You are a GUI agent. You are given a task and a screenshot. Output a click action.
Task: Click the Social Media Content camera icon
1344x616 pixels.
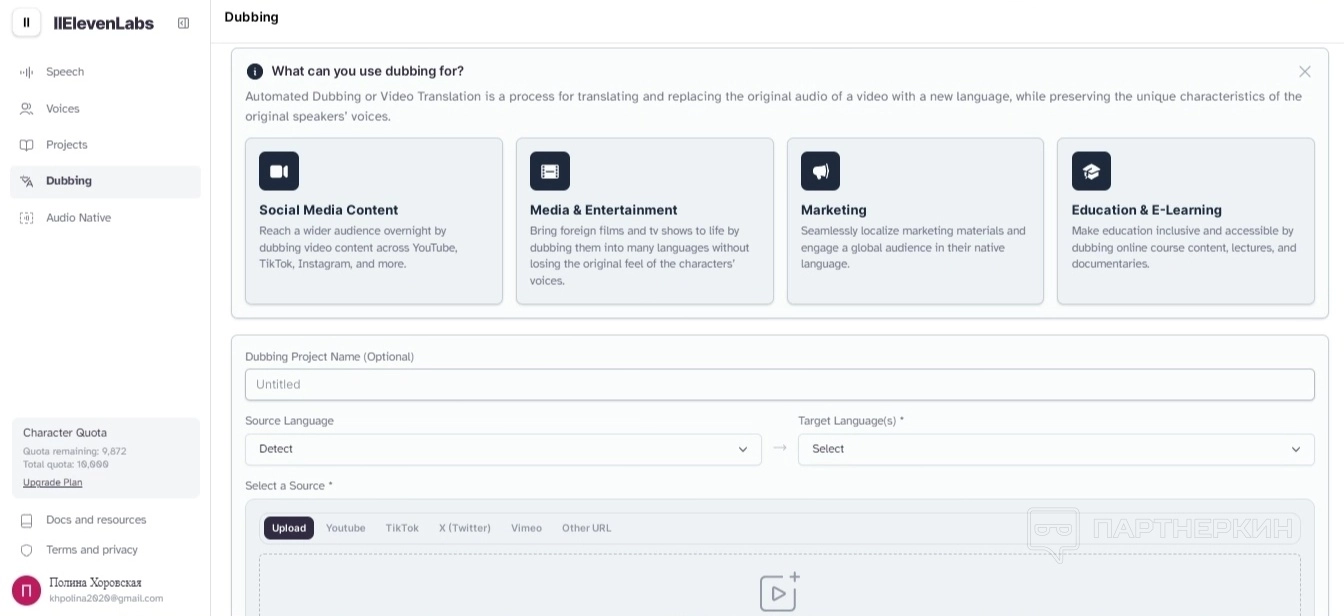pyautogui.click(x=279, y=171)
